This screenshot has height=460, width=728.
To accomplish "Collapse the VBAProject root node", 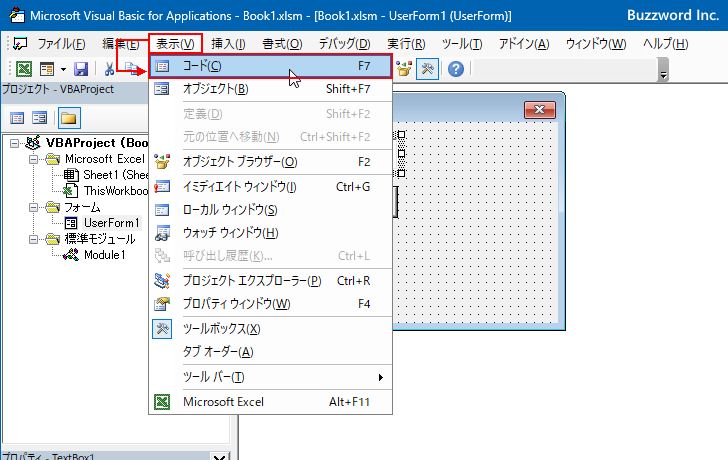I will 15,143.
